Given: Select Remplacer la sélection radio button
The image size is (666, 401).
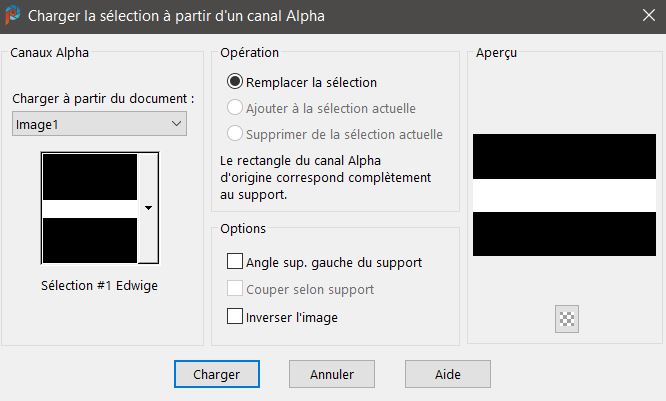Looking at the screenshot, I should click(x=235, y=82).
